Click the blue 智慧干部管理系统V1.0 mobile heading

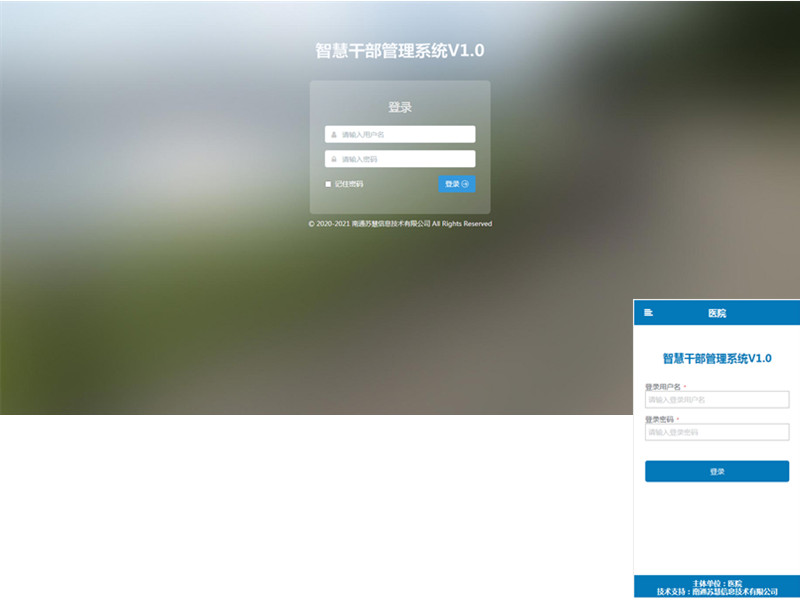coord(717,358)
